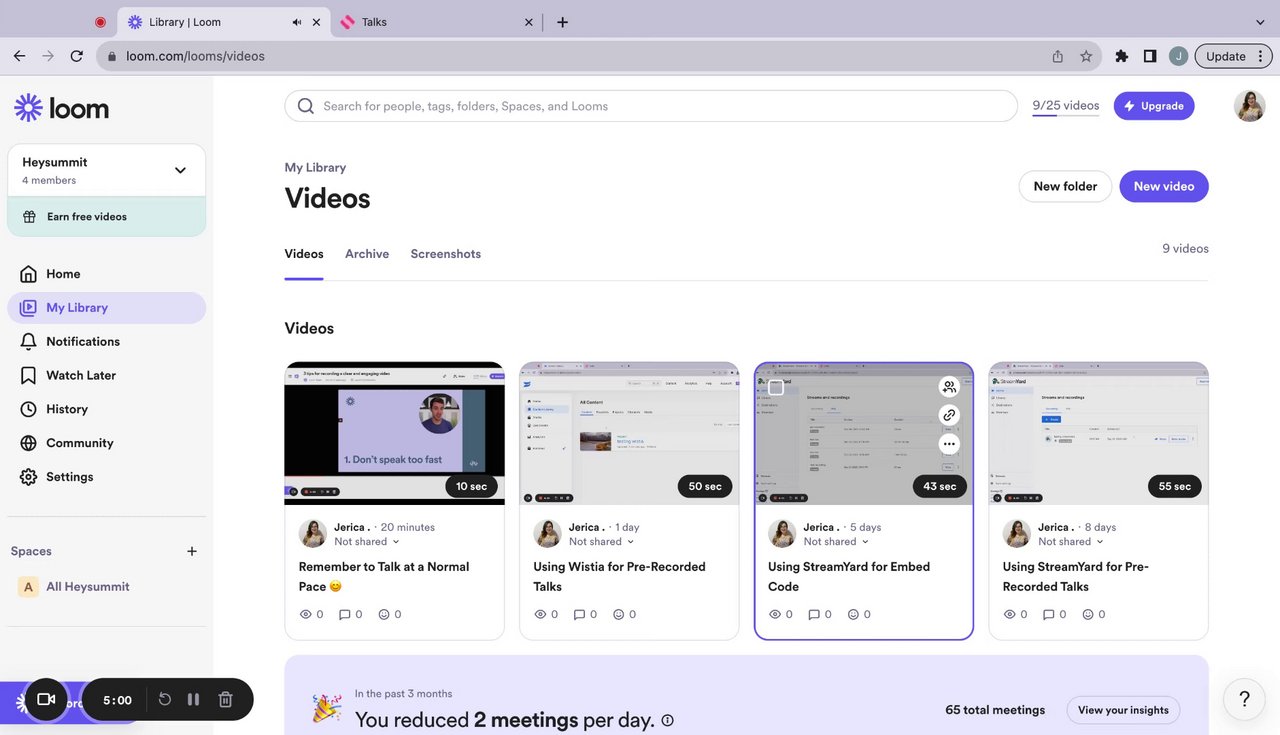This screenshot has height=735, width=1280.
Task: Copy link icon on StreamYard Embed Code video
Action: coord(949,415)
